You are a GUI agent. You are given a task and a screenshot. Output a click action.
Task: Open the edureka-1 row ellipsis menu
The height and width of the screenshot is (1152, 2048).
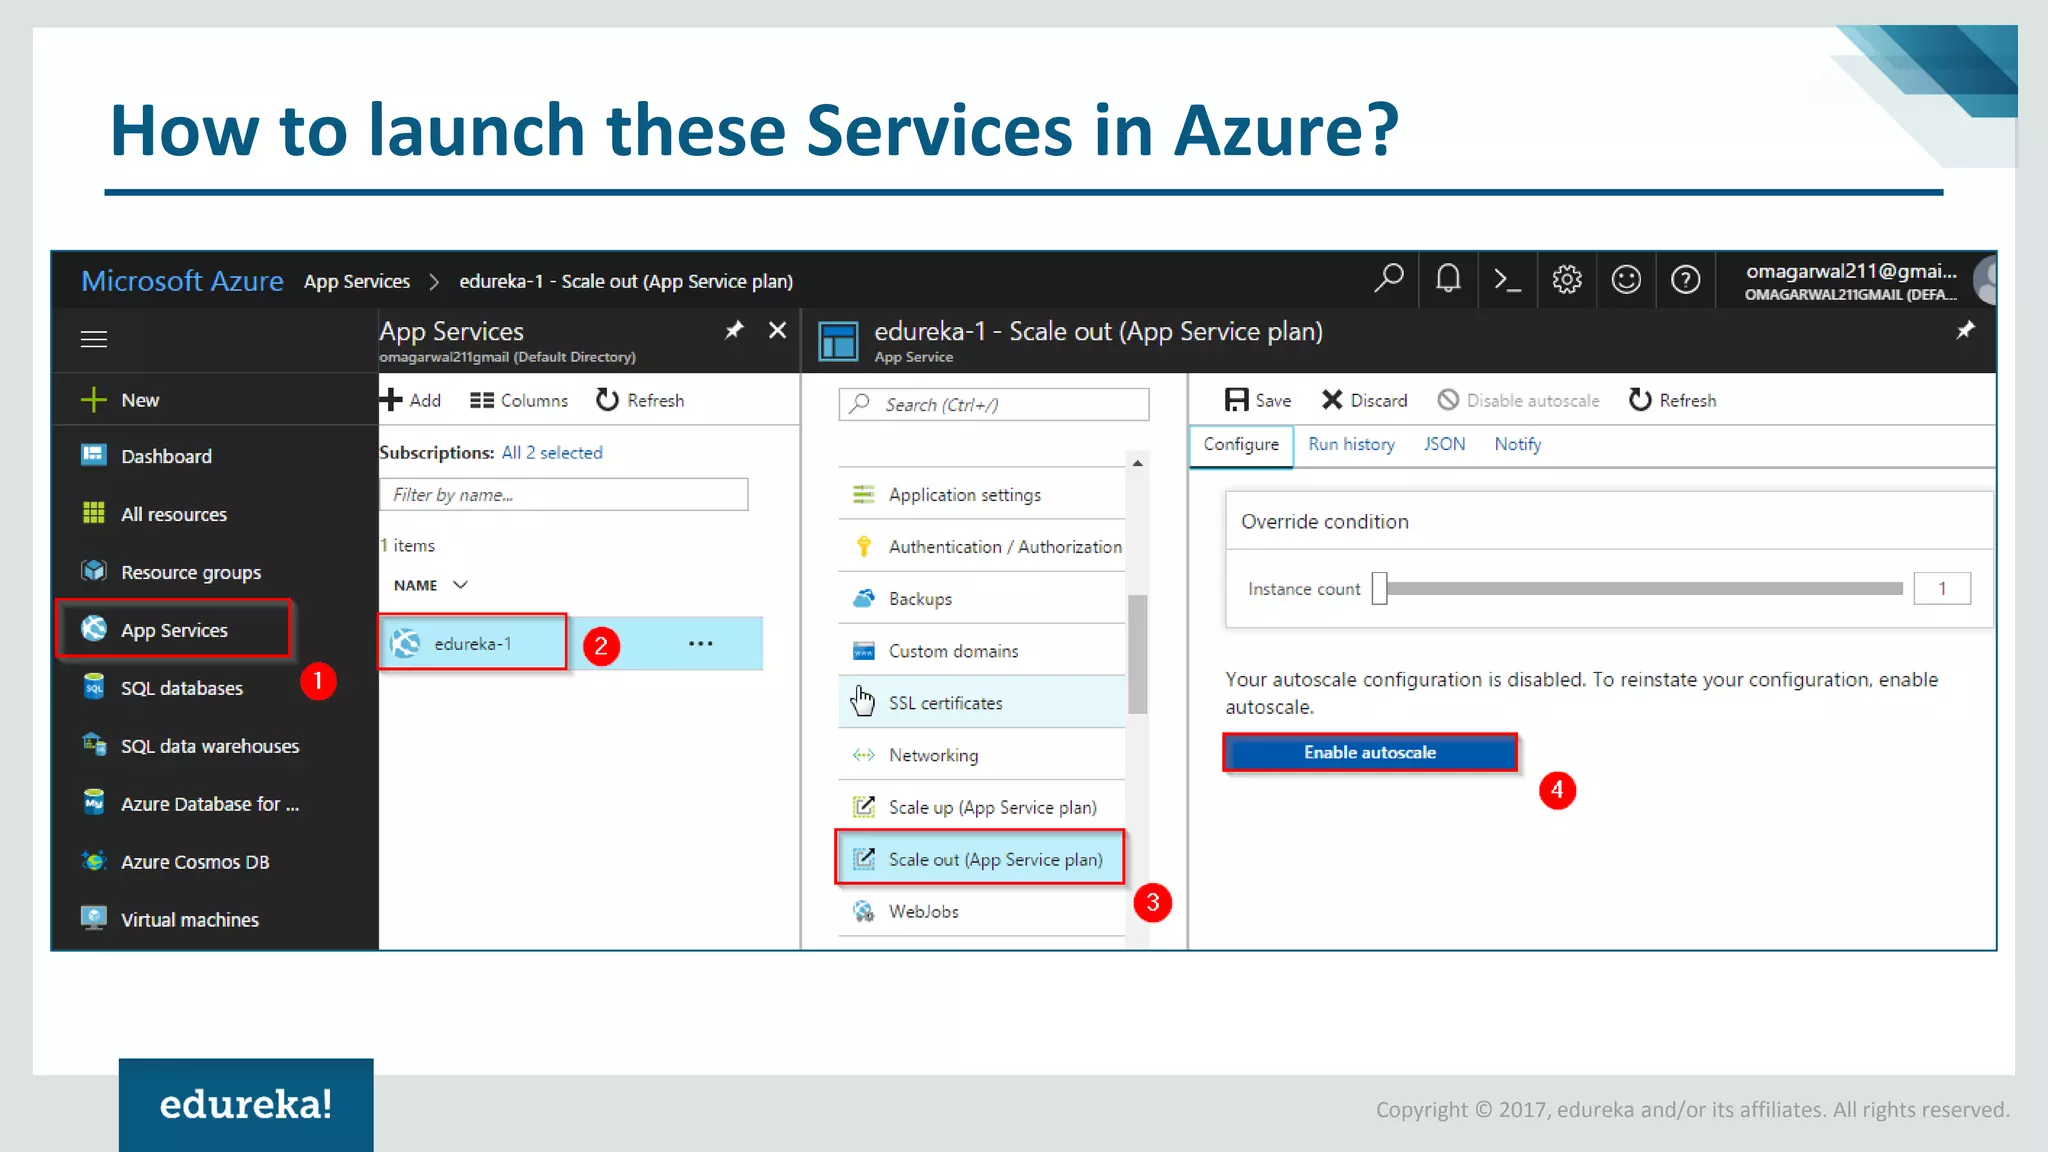point(701,643)
